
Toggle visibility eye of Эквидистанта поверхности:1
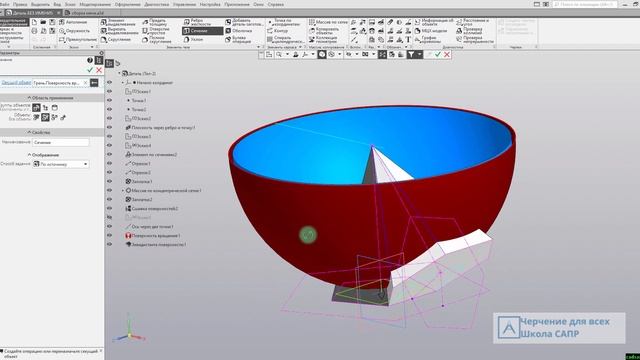point(109,244)
